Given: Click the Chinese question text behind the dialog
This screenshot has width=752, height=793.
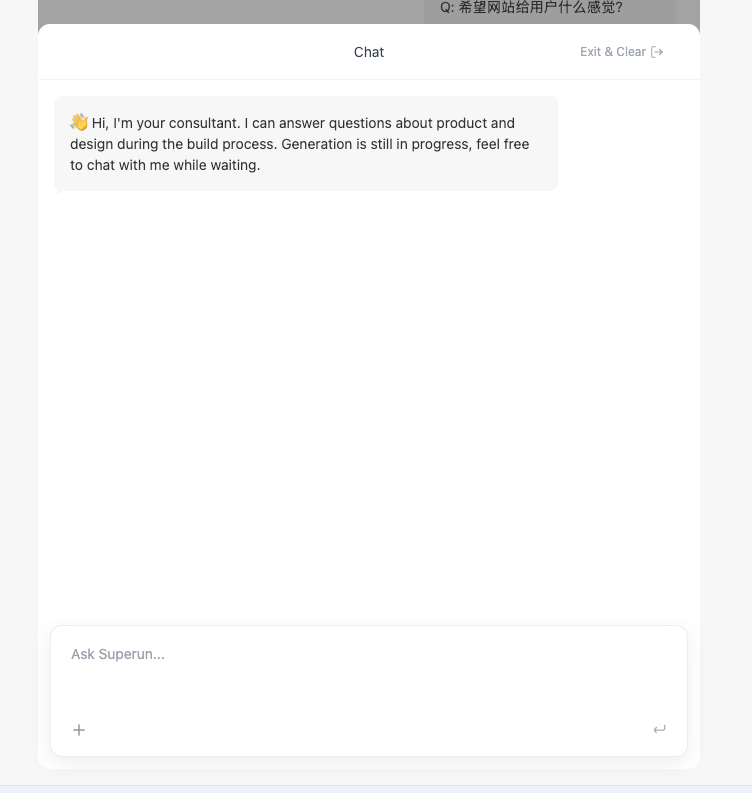Looking at the screenshot, I should (531, 7).
